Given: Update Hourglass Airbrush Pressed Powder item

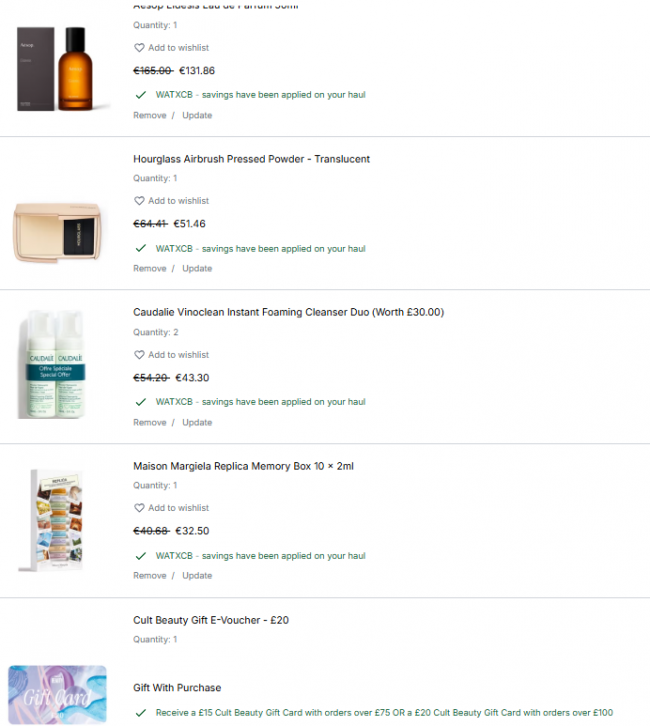Looking at the screenshot, I should (197, 269).
